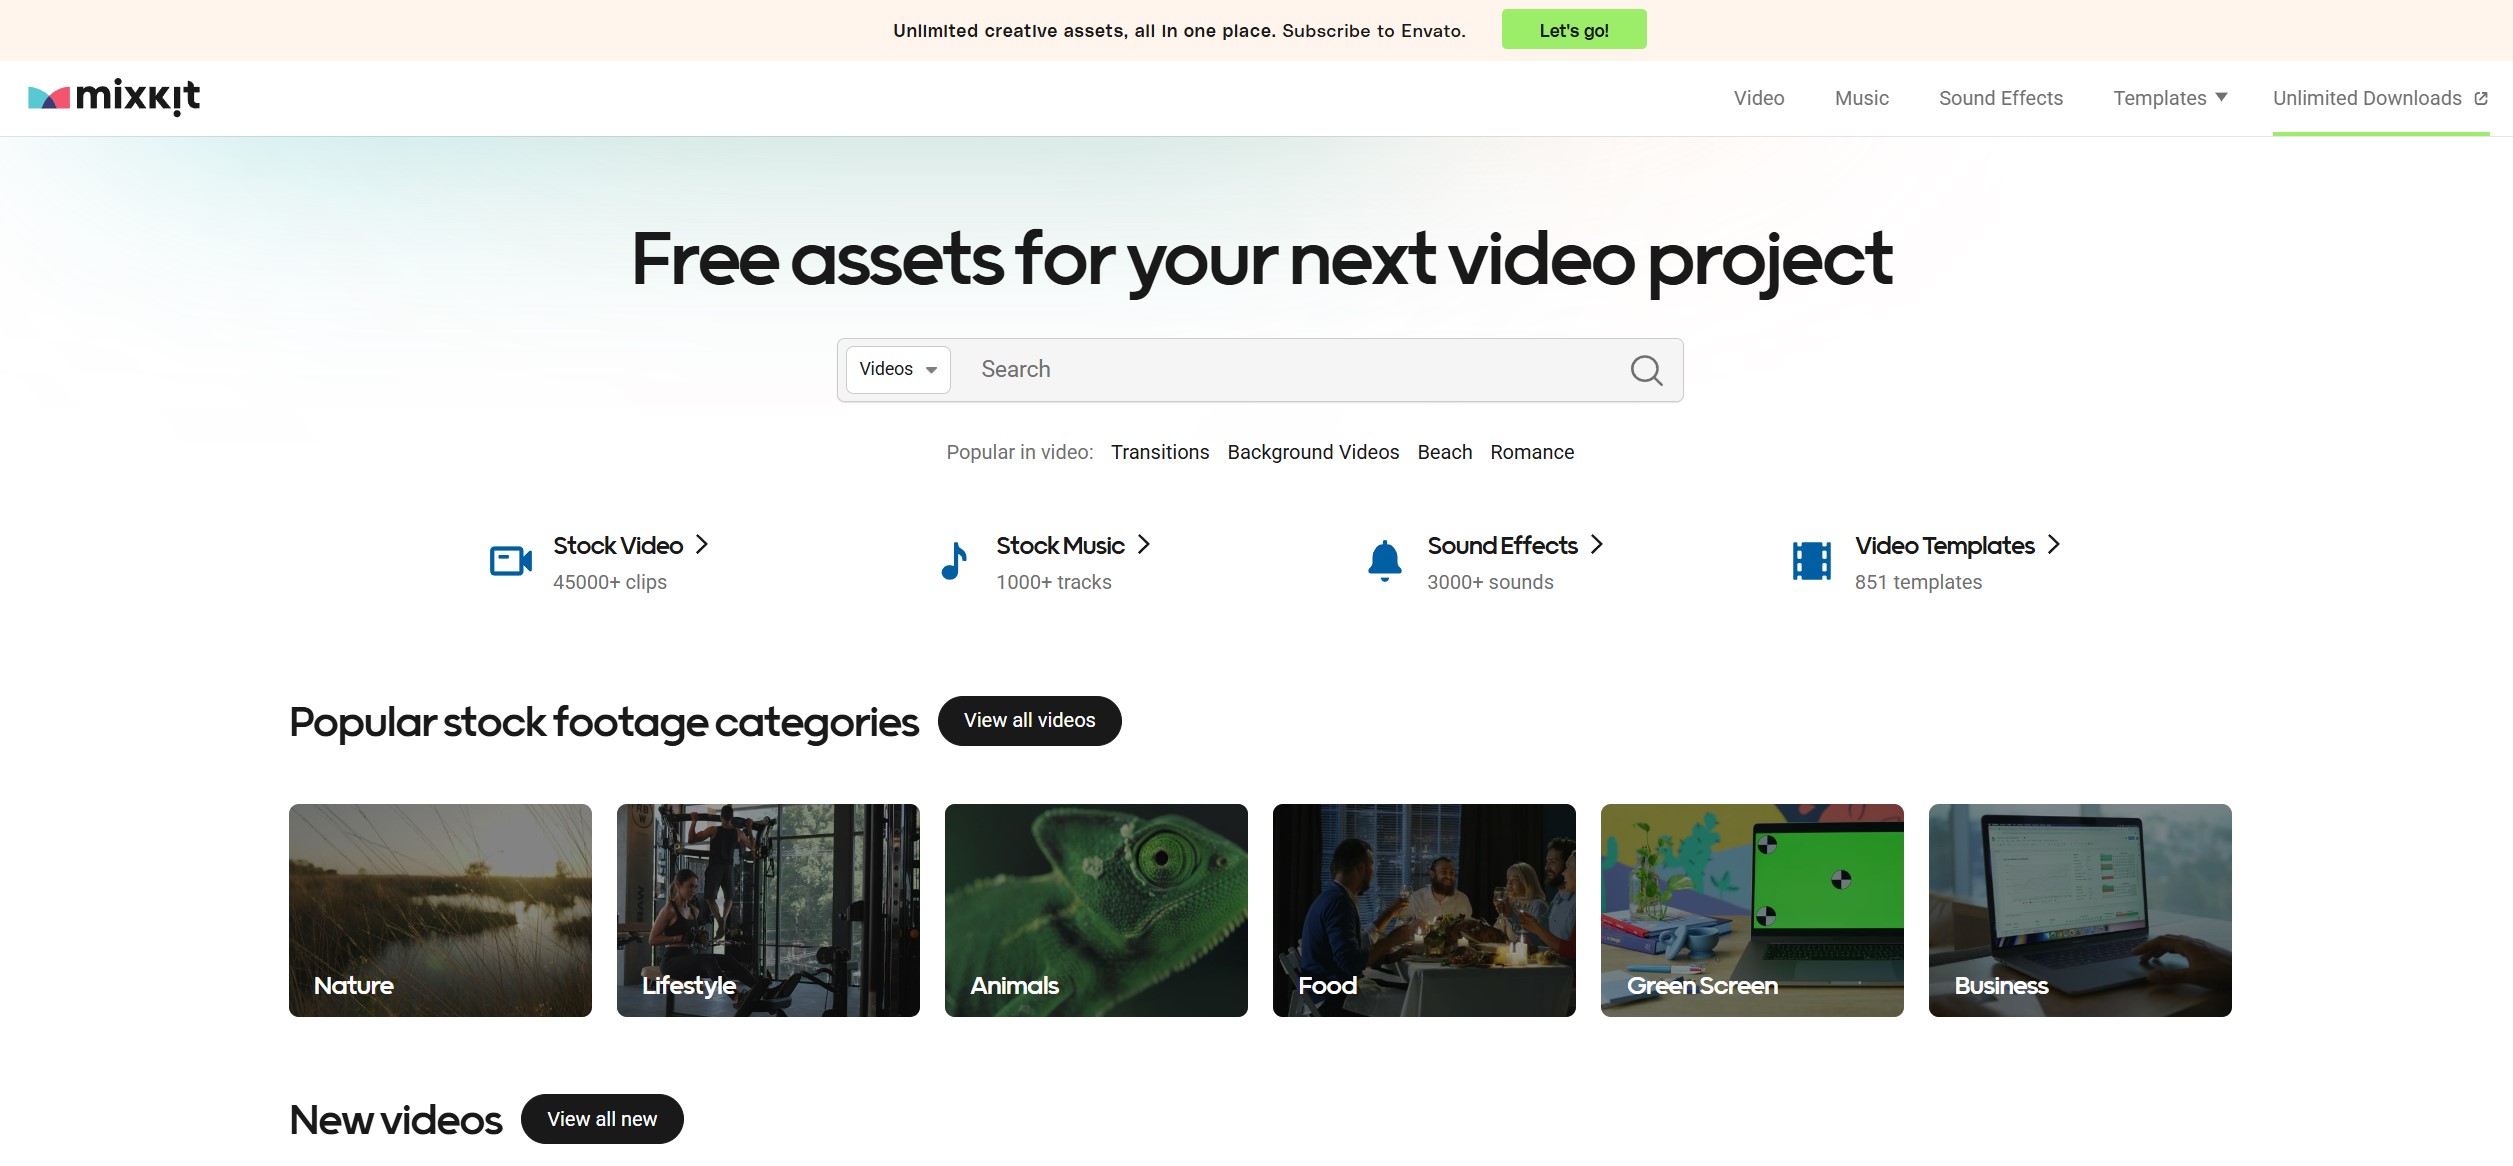Open the Stock Video heading link
Viewport: 2513px width, 1166px height.
[x=618, y=545]
